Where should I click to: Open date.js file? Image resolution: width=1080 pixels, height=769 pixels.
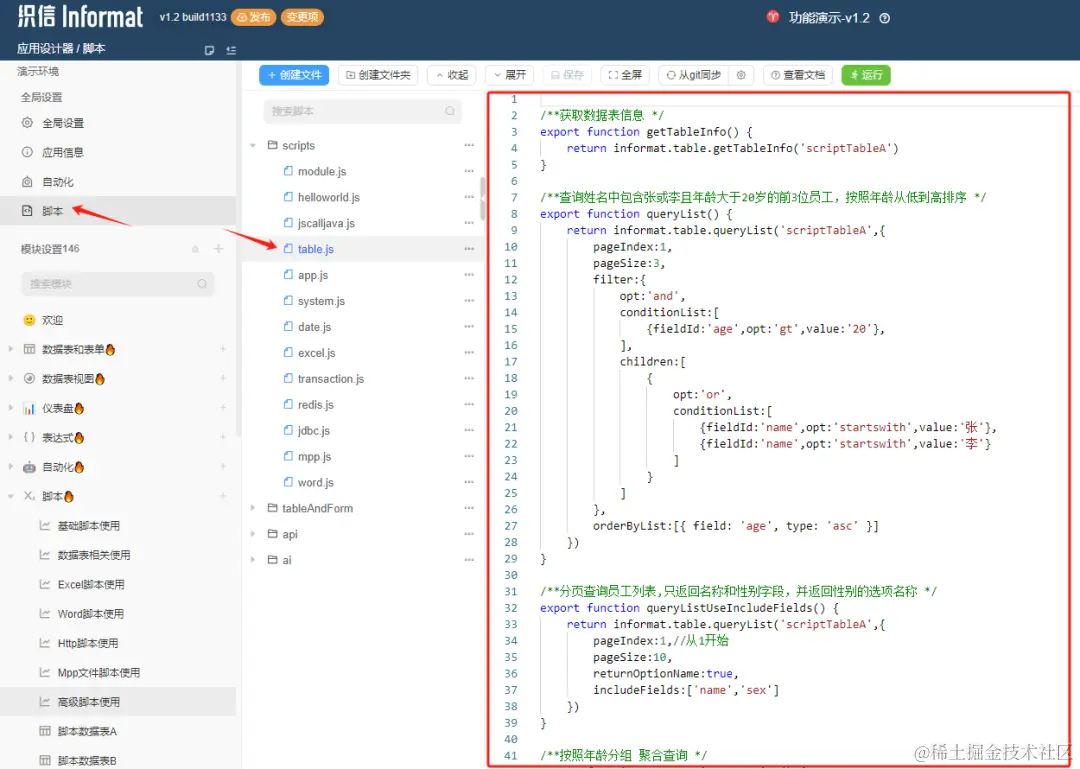(x=314, y=327)
